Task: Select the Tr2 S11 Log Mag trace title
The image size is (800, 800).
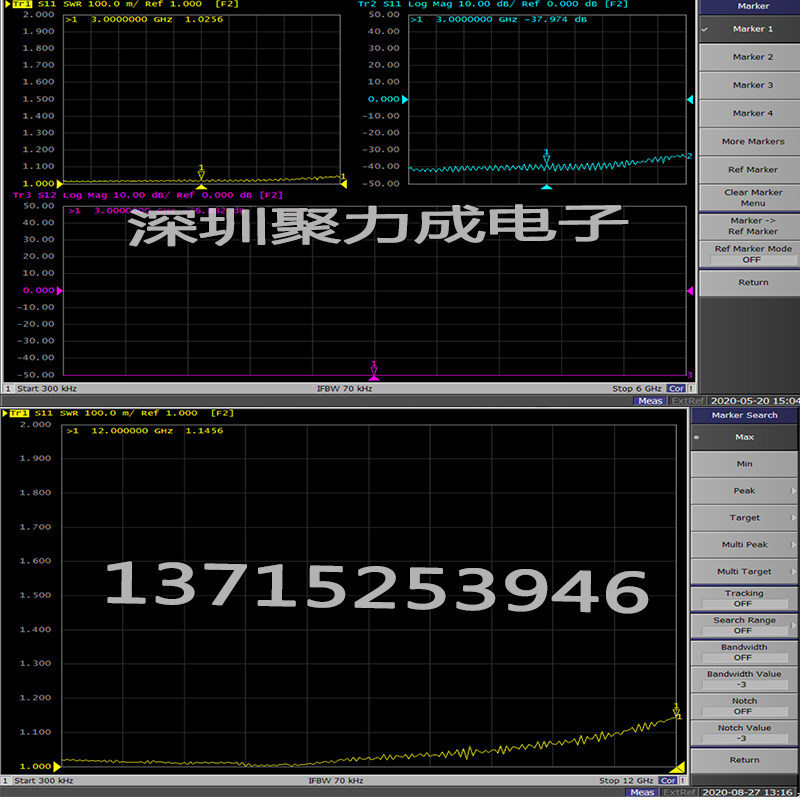Action: pyautogui.click(x=492, y=4)
